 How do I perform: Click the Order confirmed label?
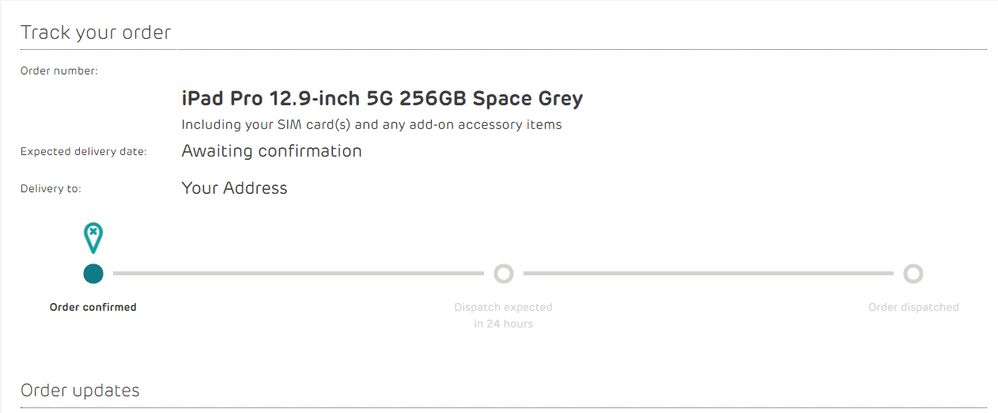click(93, 307)
